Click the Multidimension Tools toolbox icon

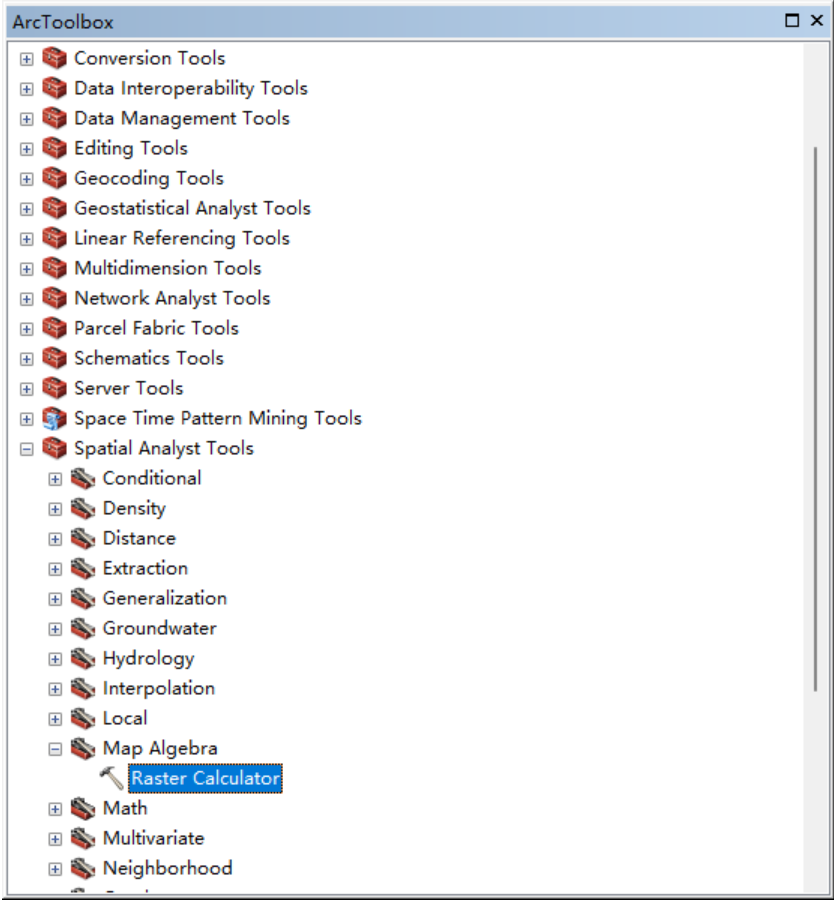(55, 268)
